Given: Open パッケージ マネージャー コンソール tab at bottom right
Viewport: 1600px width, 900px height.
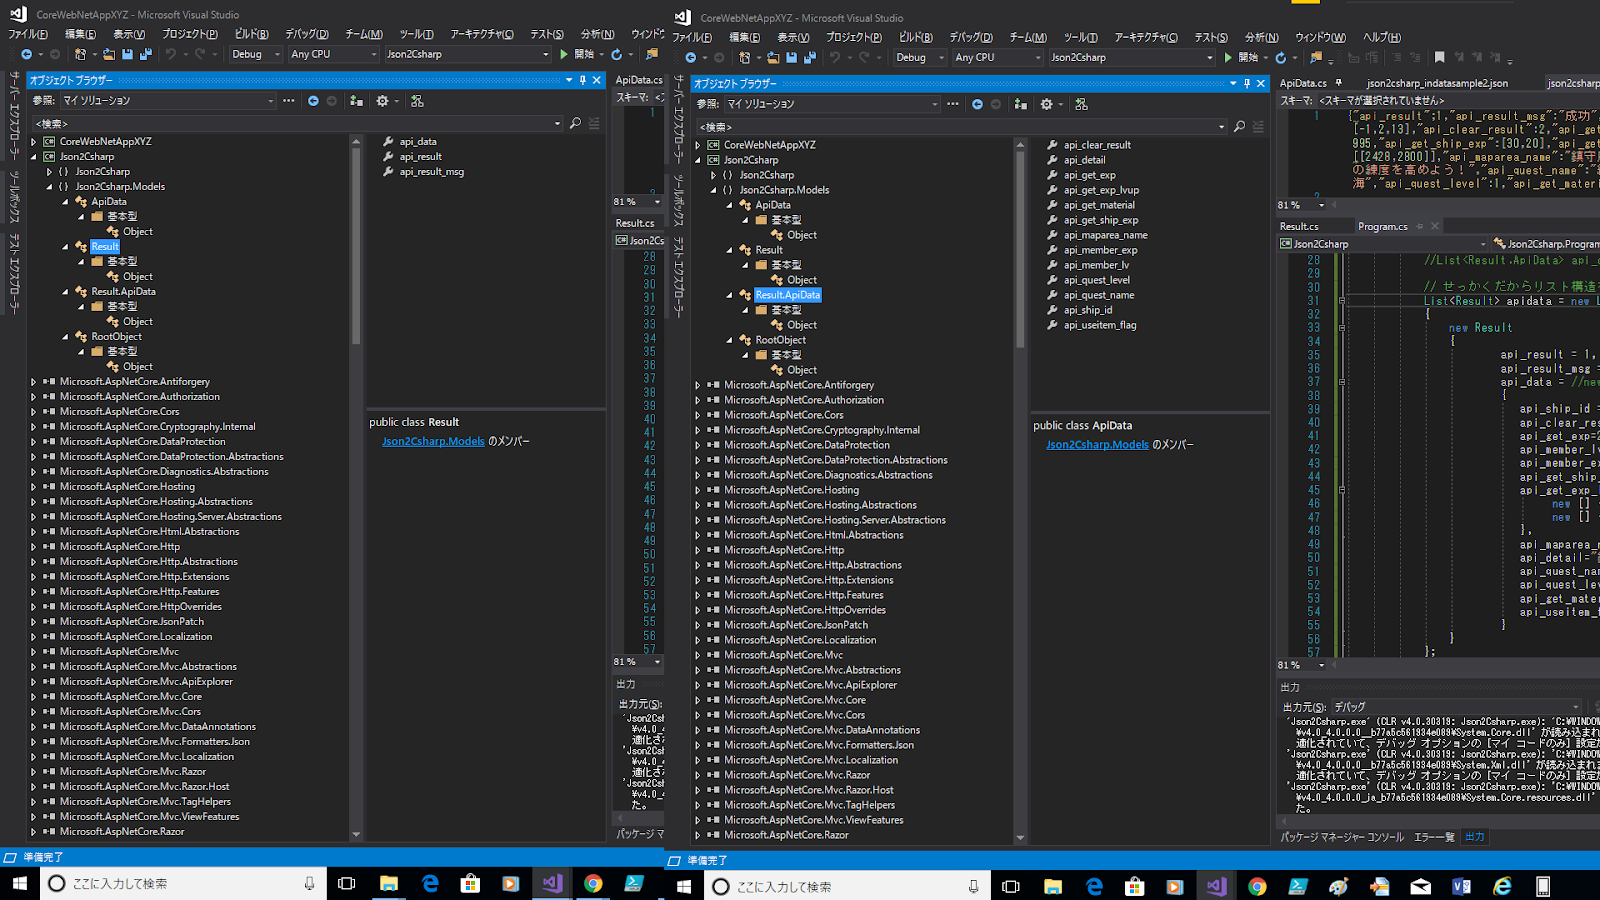Looking at the screenshot, I should pyautogui.click(x=1342, y=837).
